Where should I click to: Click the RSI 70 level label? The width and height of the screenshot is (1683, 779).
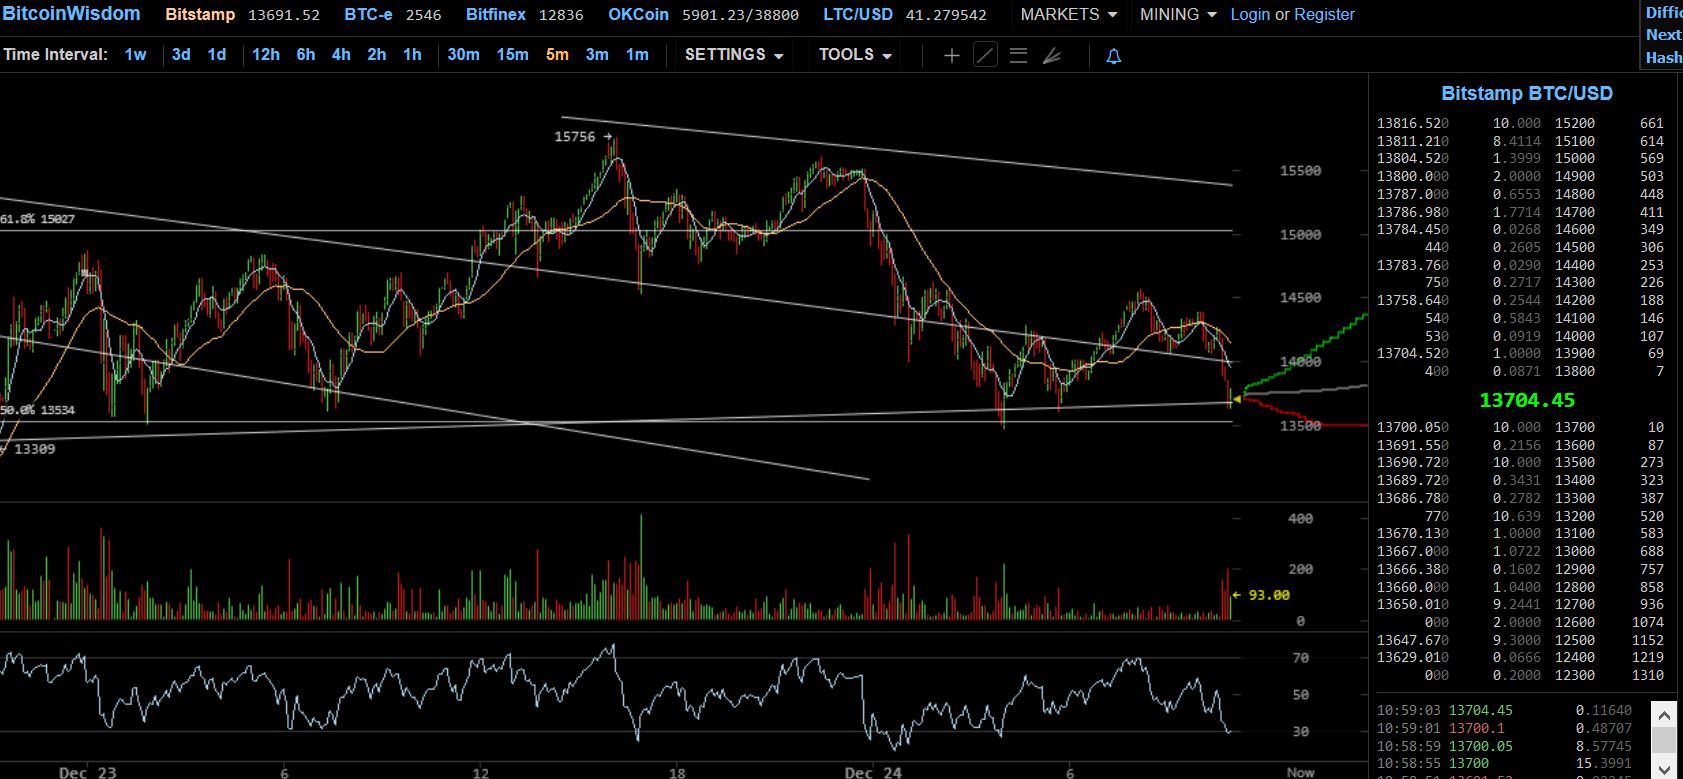(1300, 658)
